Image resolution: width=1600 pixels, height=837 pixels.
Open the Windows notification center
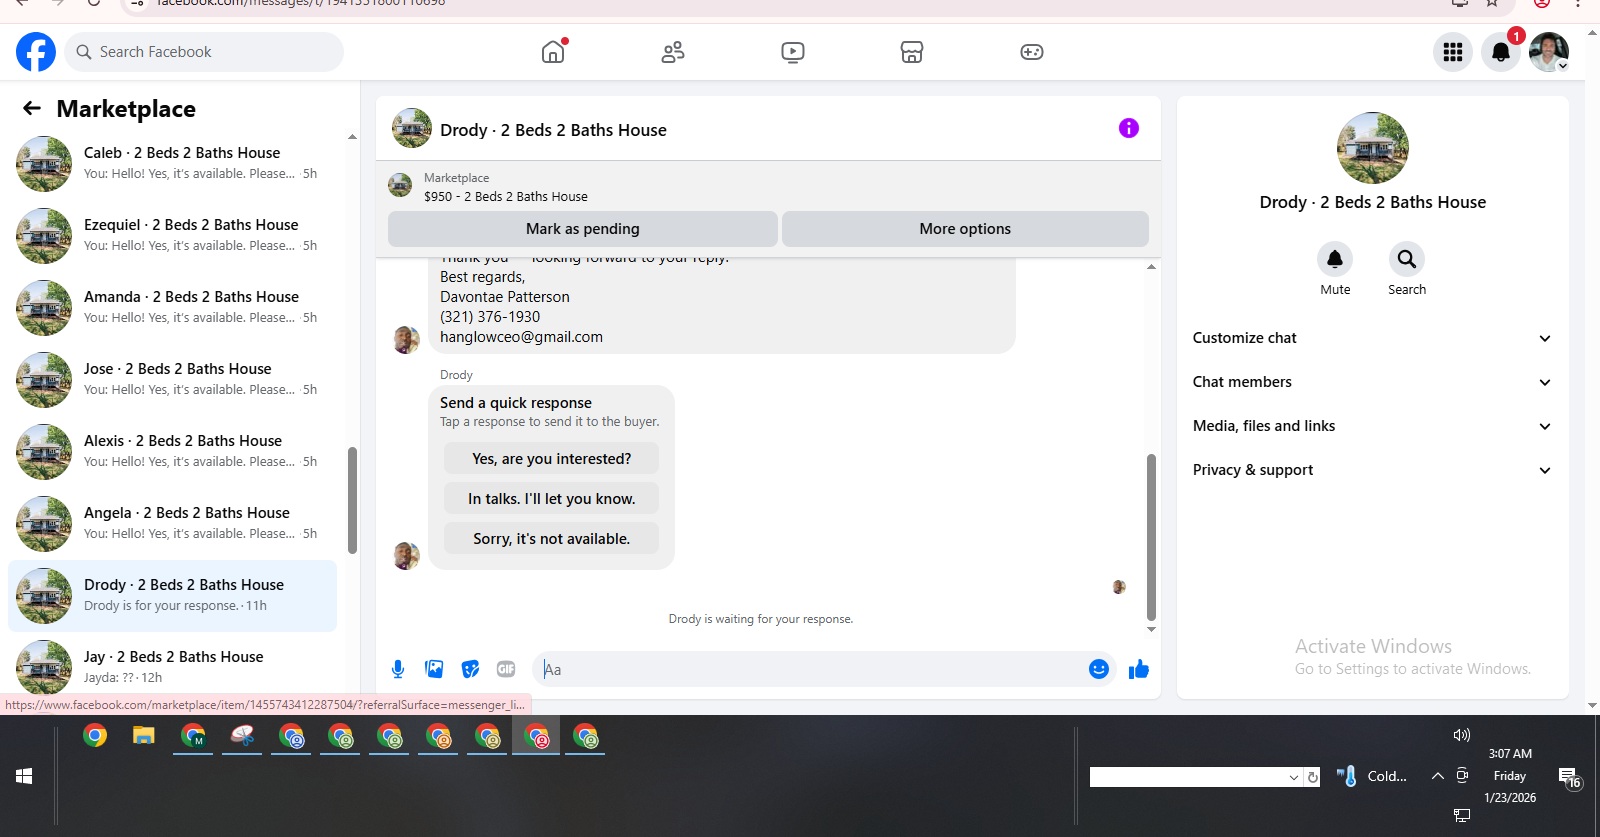click(1569, 777)
